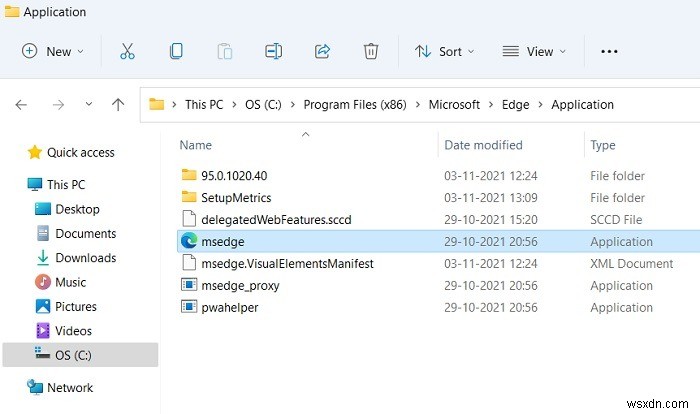Select Network in navigation pane
700x414 pixels.
pos(70,388)
